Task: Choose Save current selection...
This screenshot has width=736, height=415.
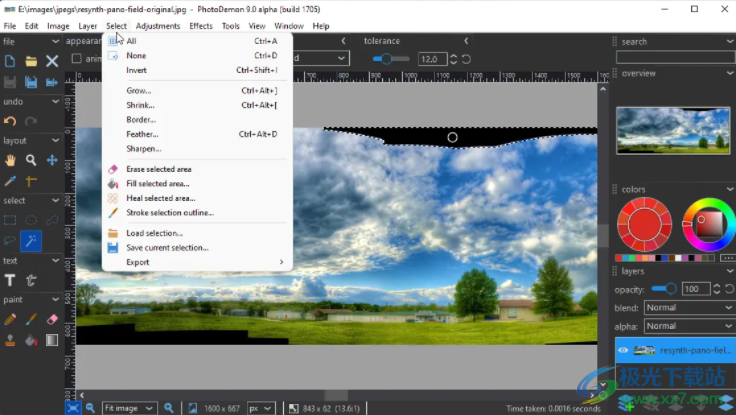Action: pyautogui.click(x=197, y=247)
